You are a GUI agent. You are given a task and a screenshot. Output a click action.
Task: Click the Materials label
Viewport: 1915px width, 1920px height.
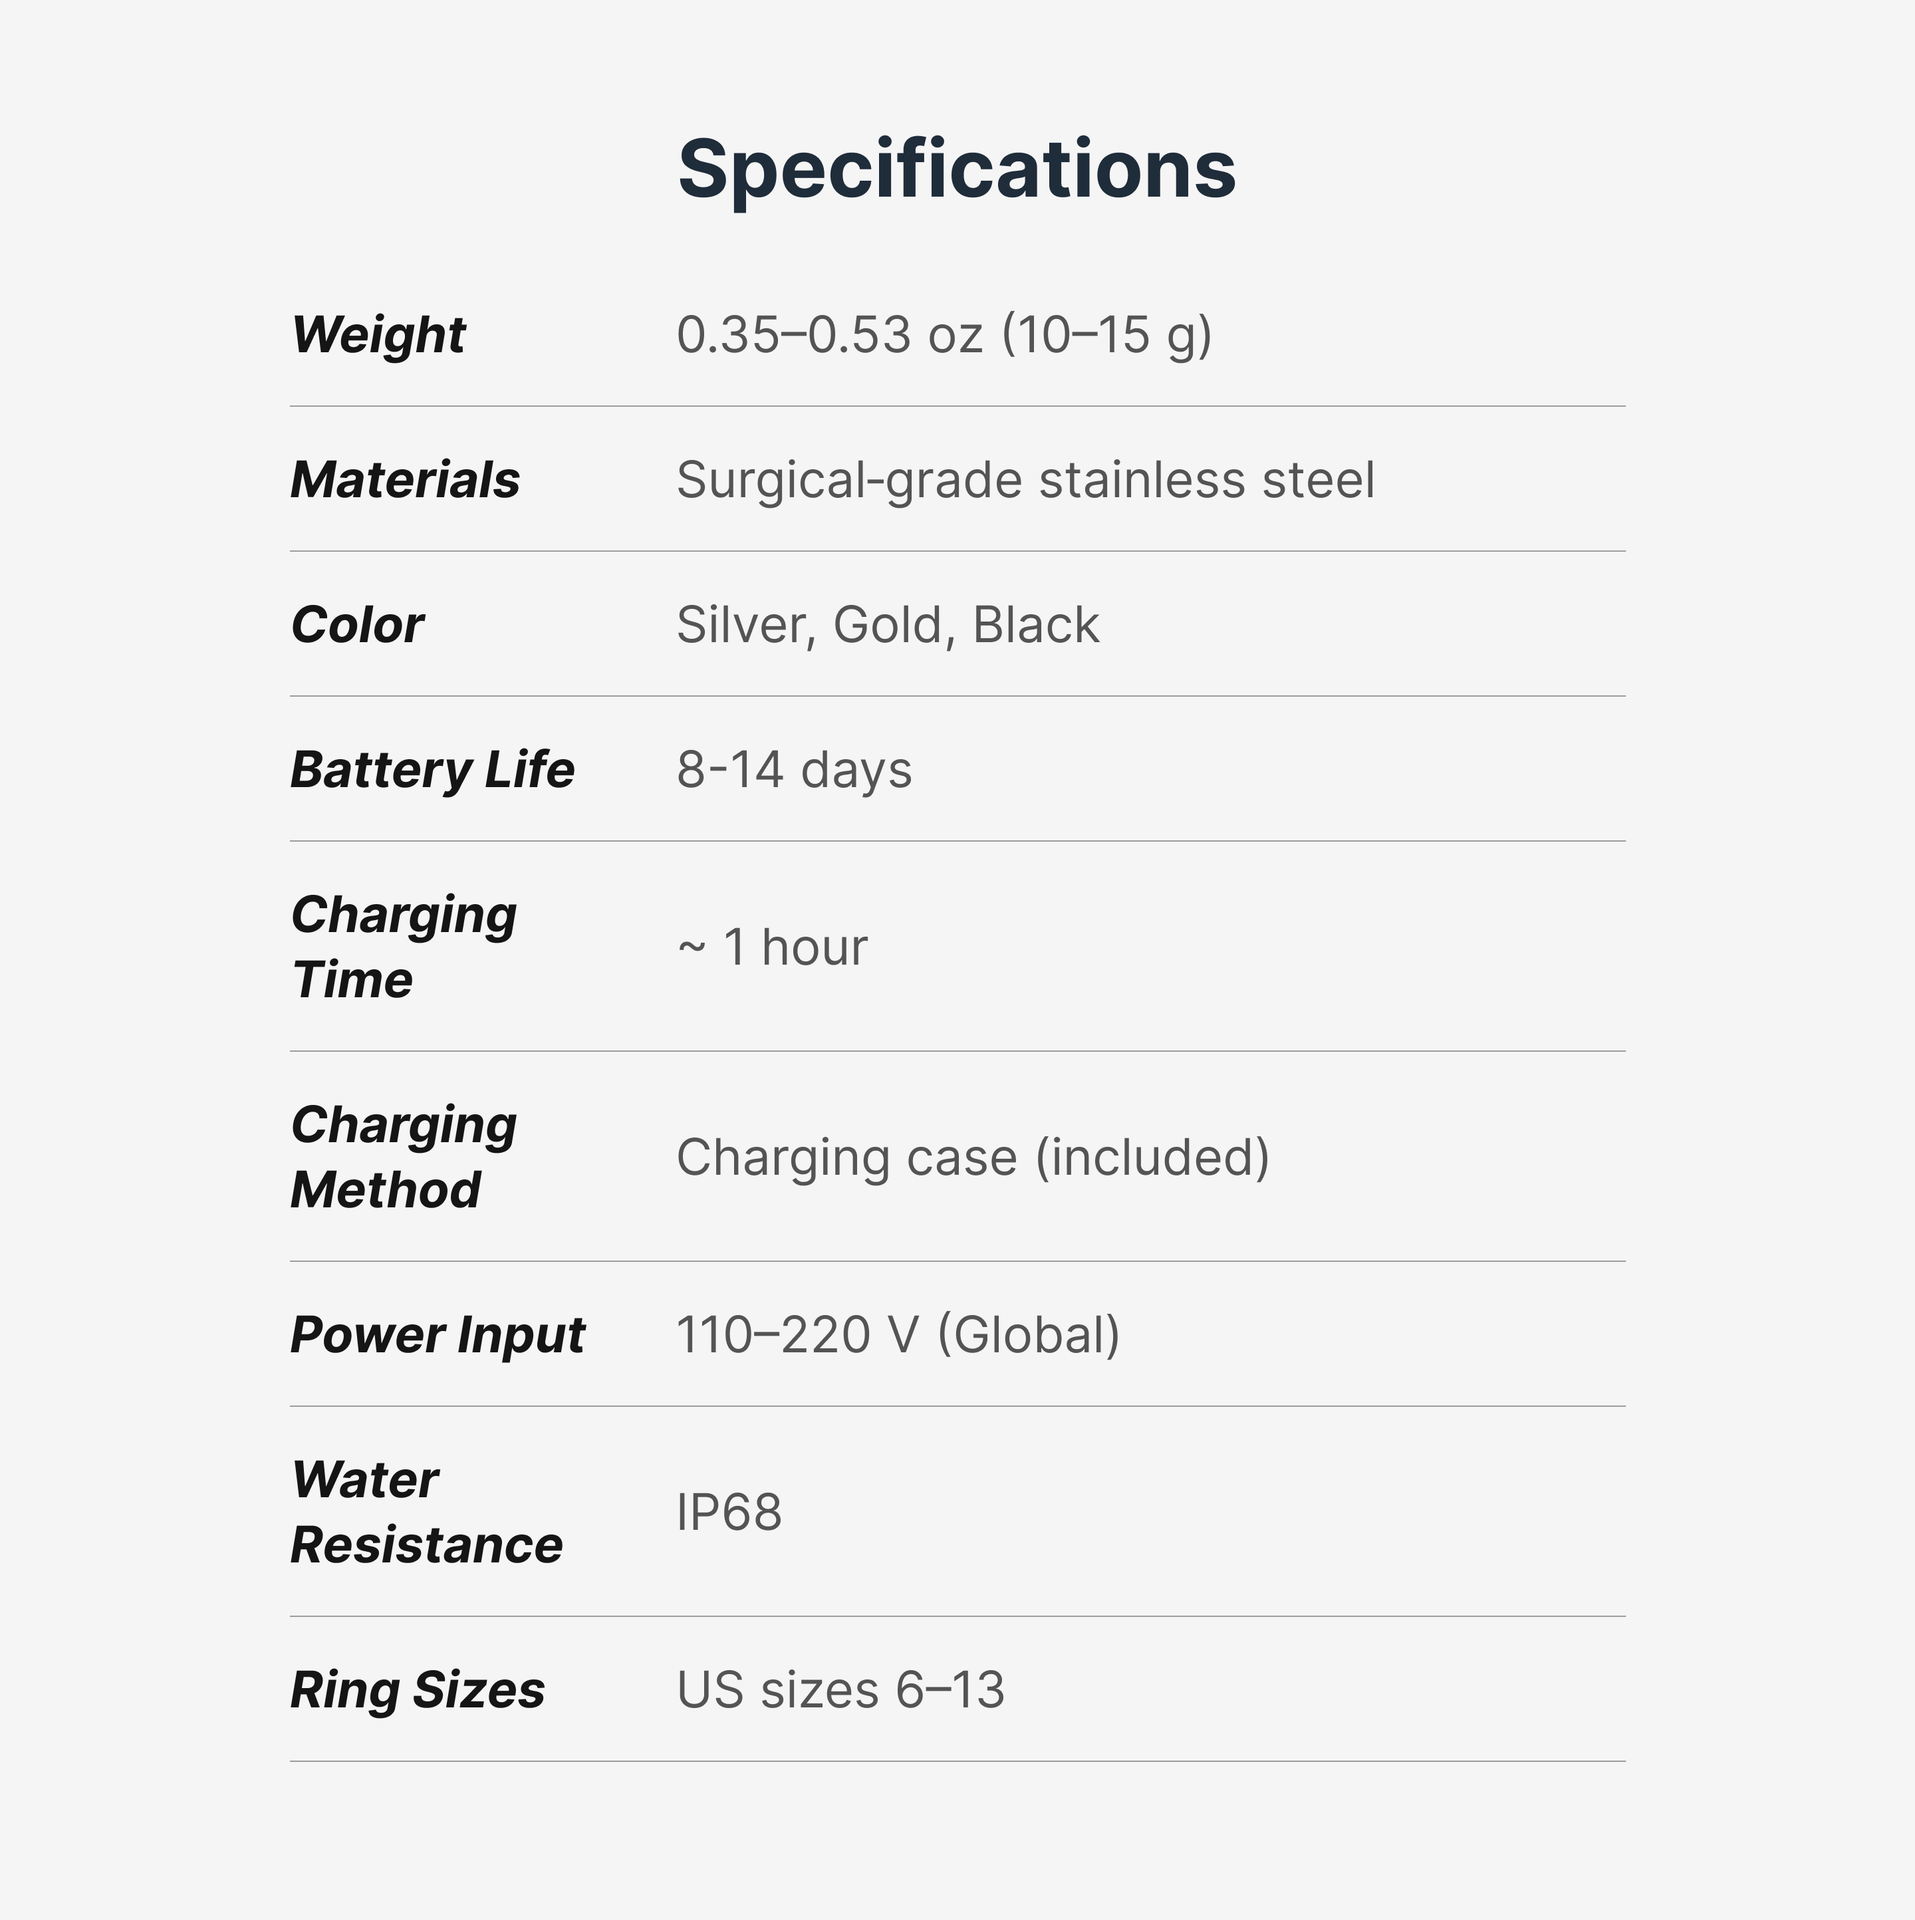pyautogui.click(x=405, y=479)
